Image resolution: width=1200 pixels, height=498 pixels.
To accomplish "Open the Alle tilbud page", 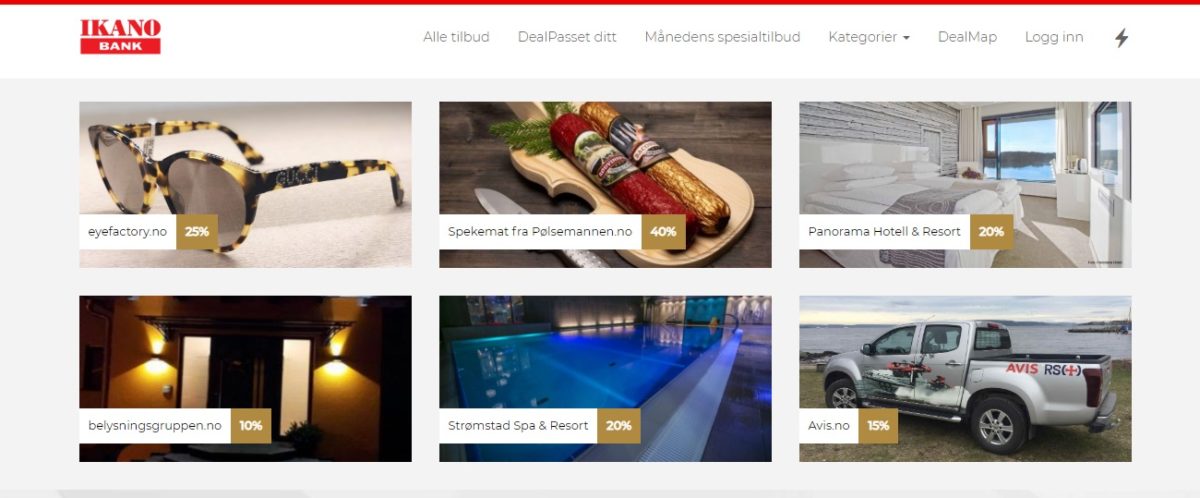I will [x=456, y=37].
